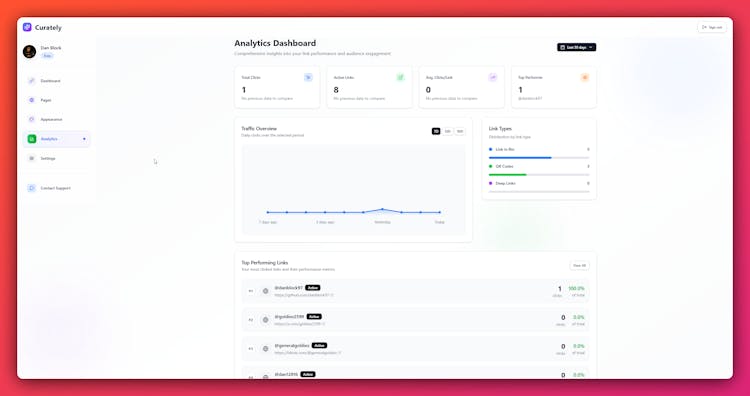Open the Appearance sidebar icon
The height and width of the screenshot is (396, 750).
point(32,119)
